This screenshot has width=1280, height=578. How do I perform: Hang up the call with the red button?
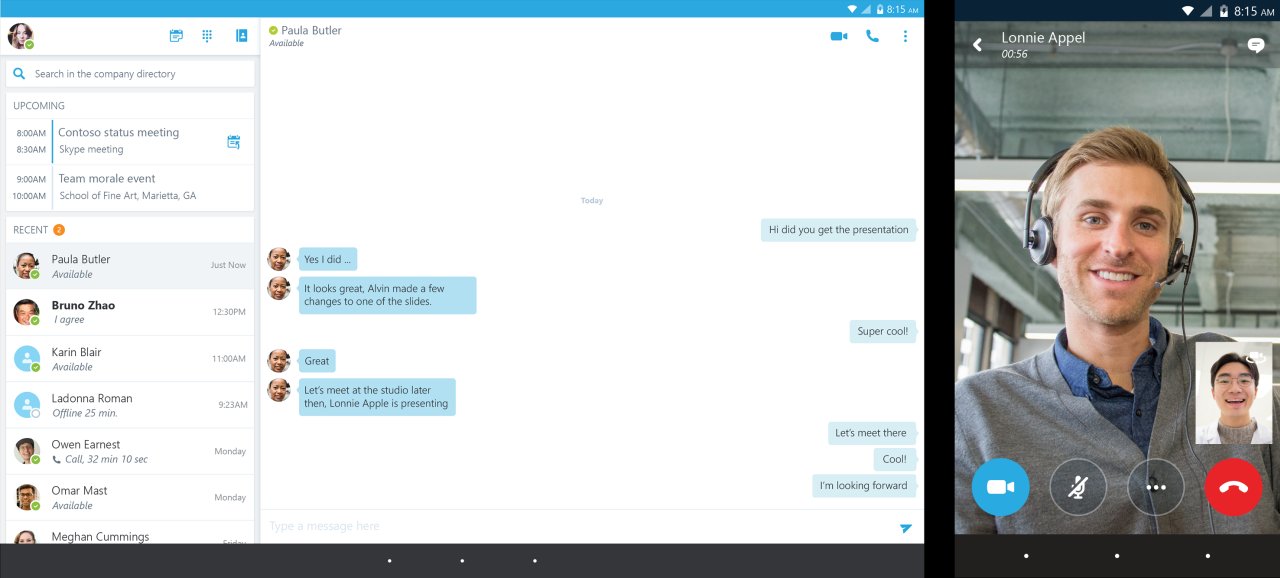1233,487
